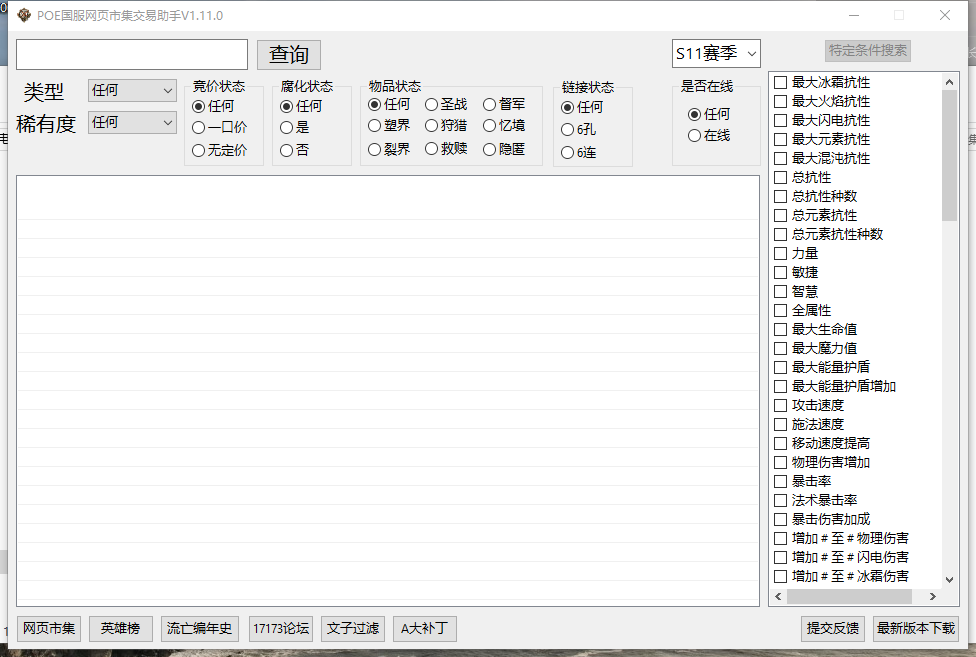The image size is (976, 657).
Task: Click 提交反馈 button
Action: click(x=833, y=629)
